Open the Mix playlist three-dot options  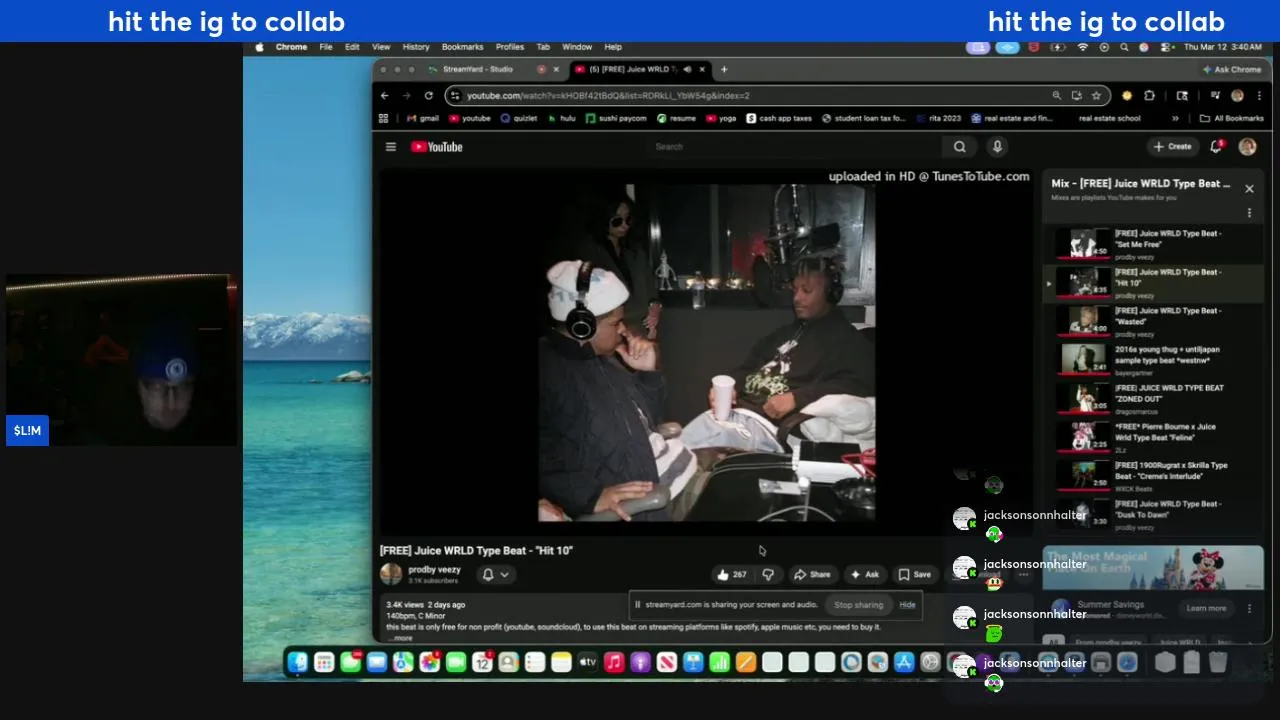(x=1249, y=212)
